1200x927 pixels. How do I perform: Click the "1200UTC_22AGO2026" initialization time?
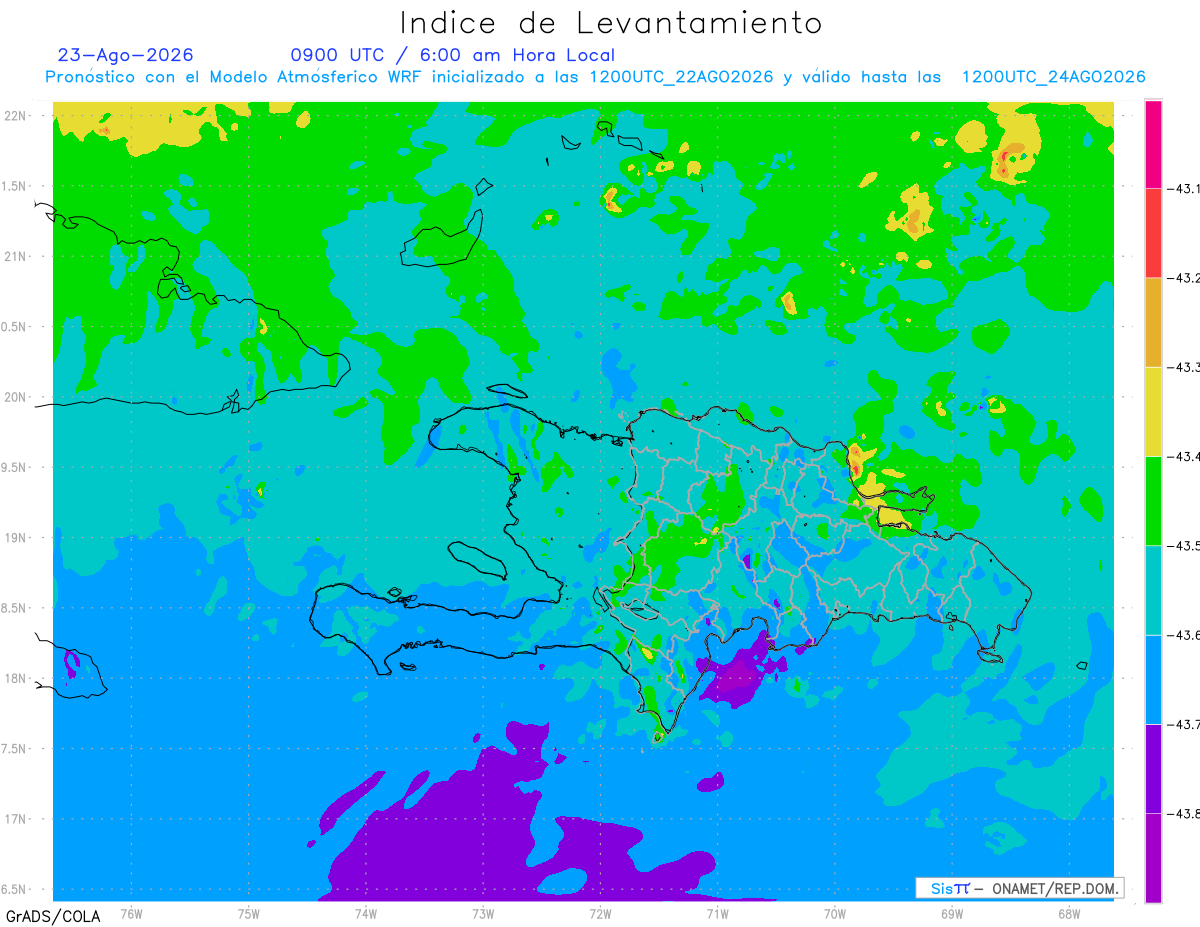[681, 77]
